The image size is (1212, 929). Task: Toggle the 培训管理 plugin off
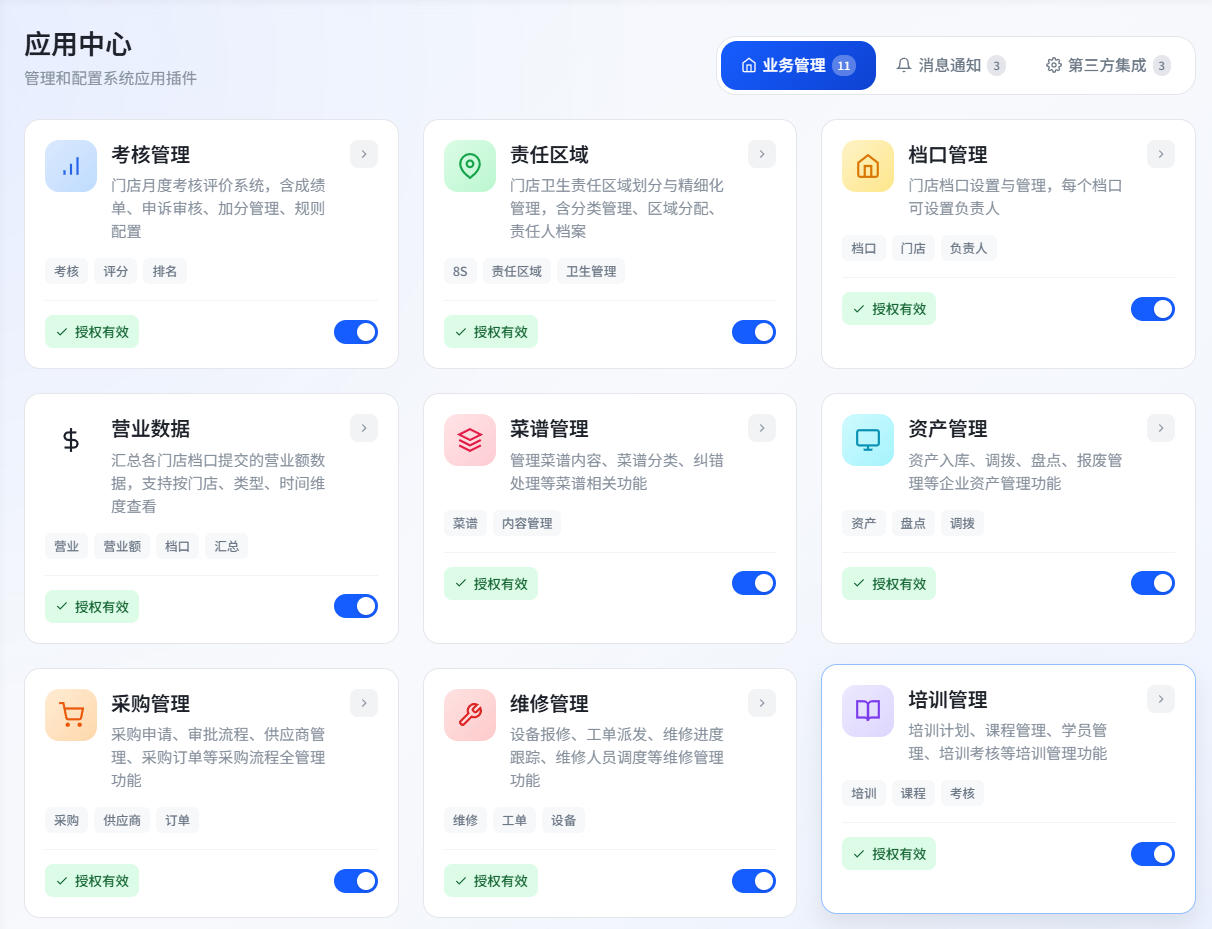tap(1153, 854)
